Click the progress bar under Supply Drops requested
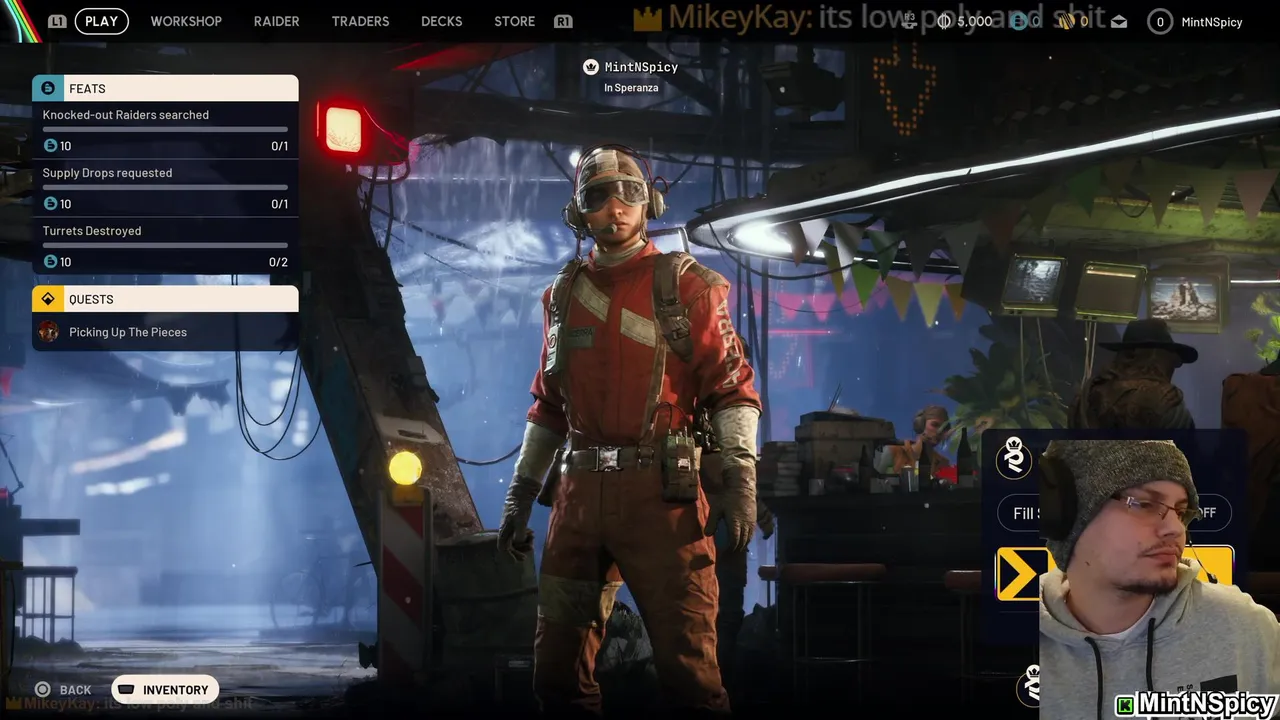This screenshot has height=720, width=1280. [x=165, y=187]
